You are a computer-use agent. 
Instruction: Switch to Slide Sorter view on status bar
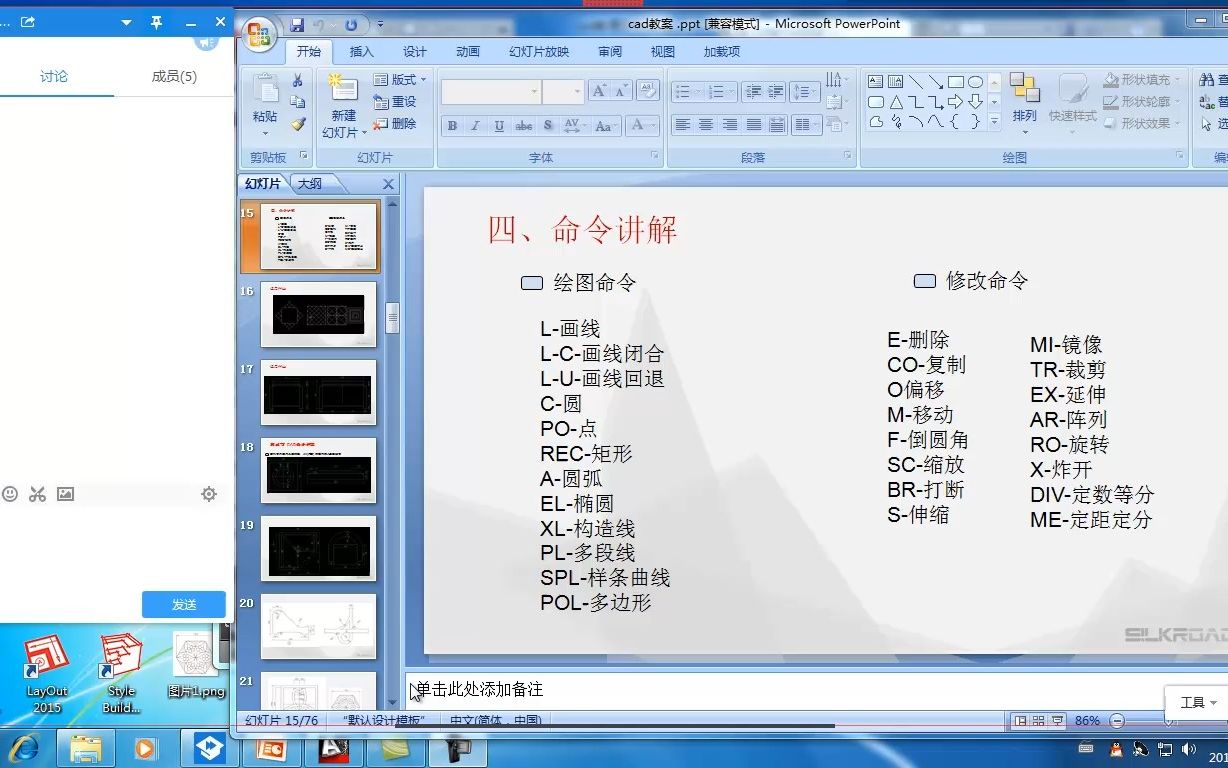click(x=1038, y=719)
